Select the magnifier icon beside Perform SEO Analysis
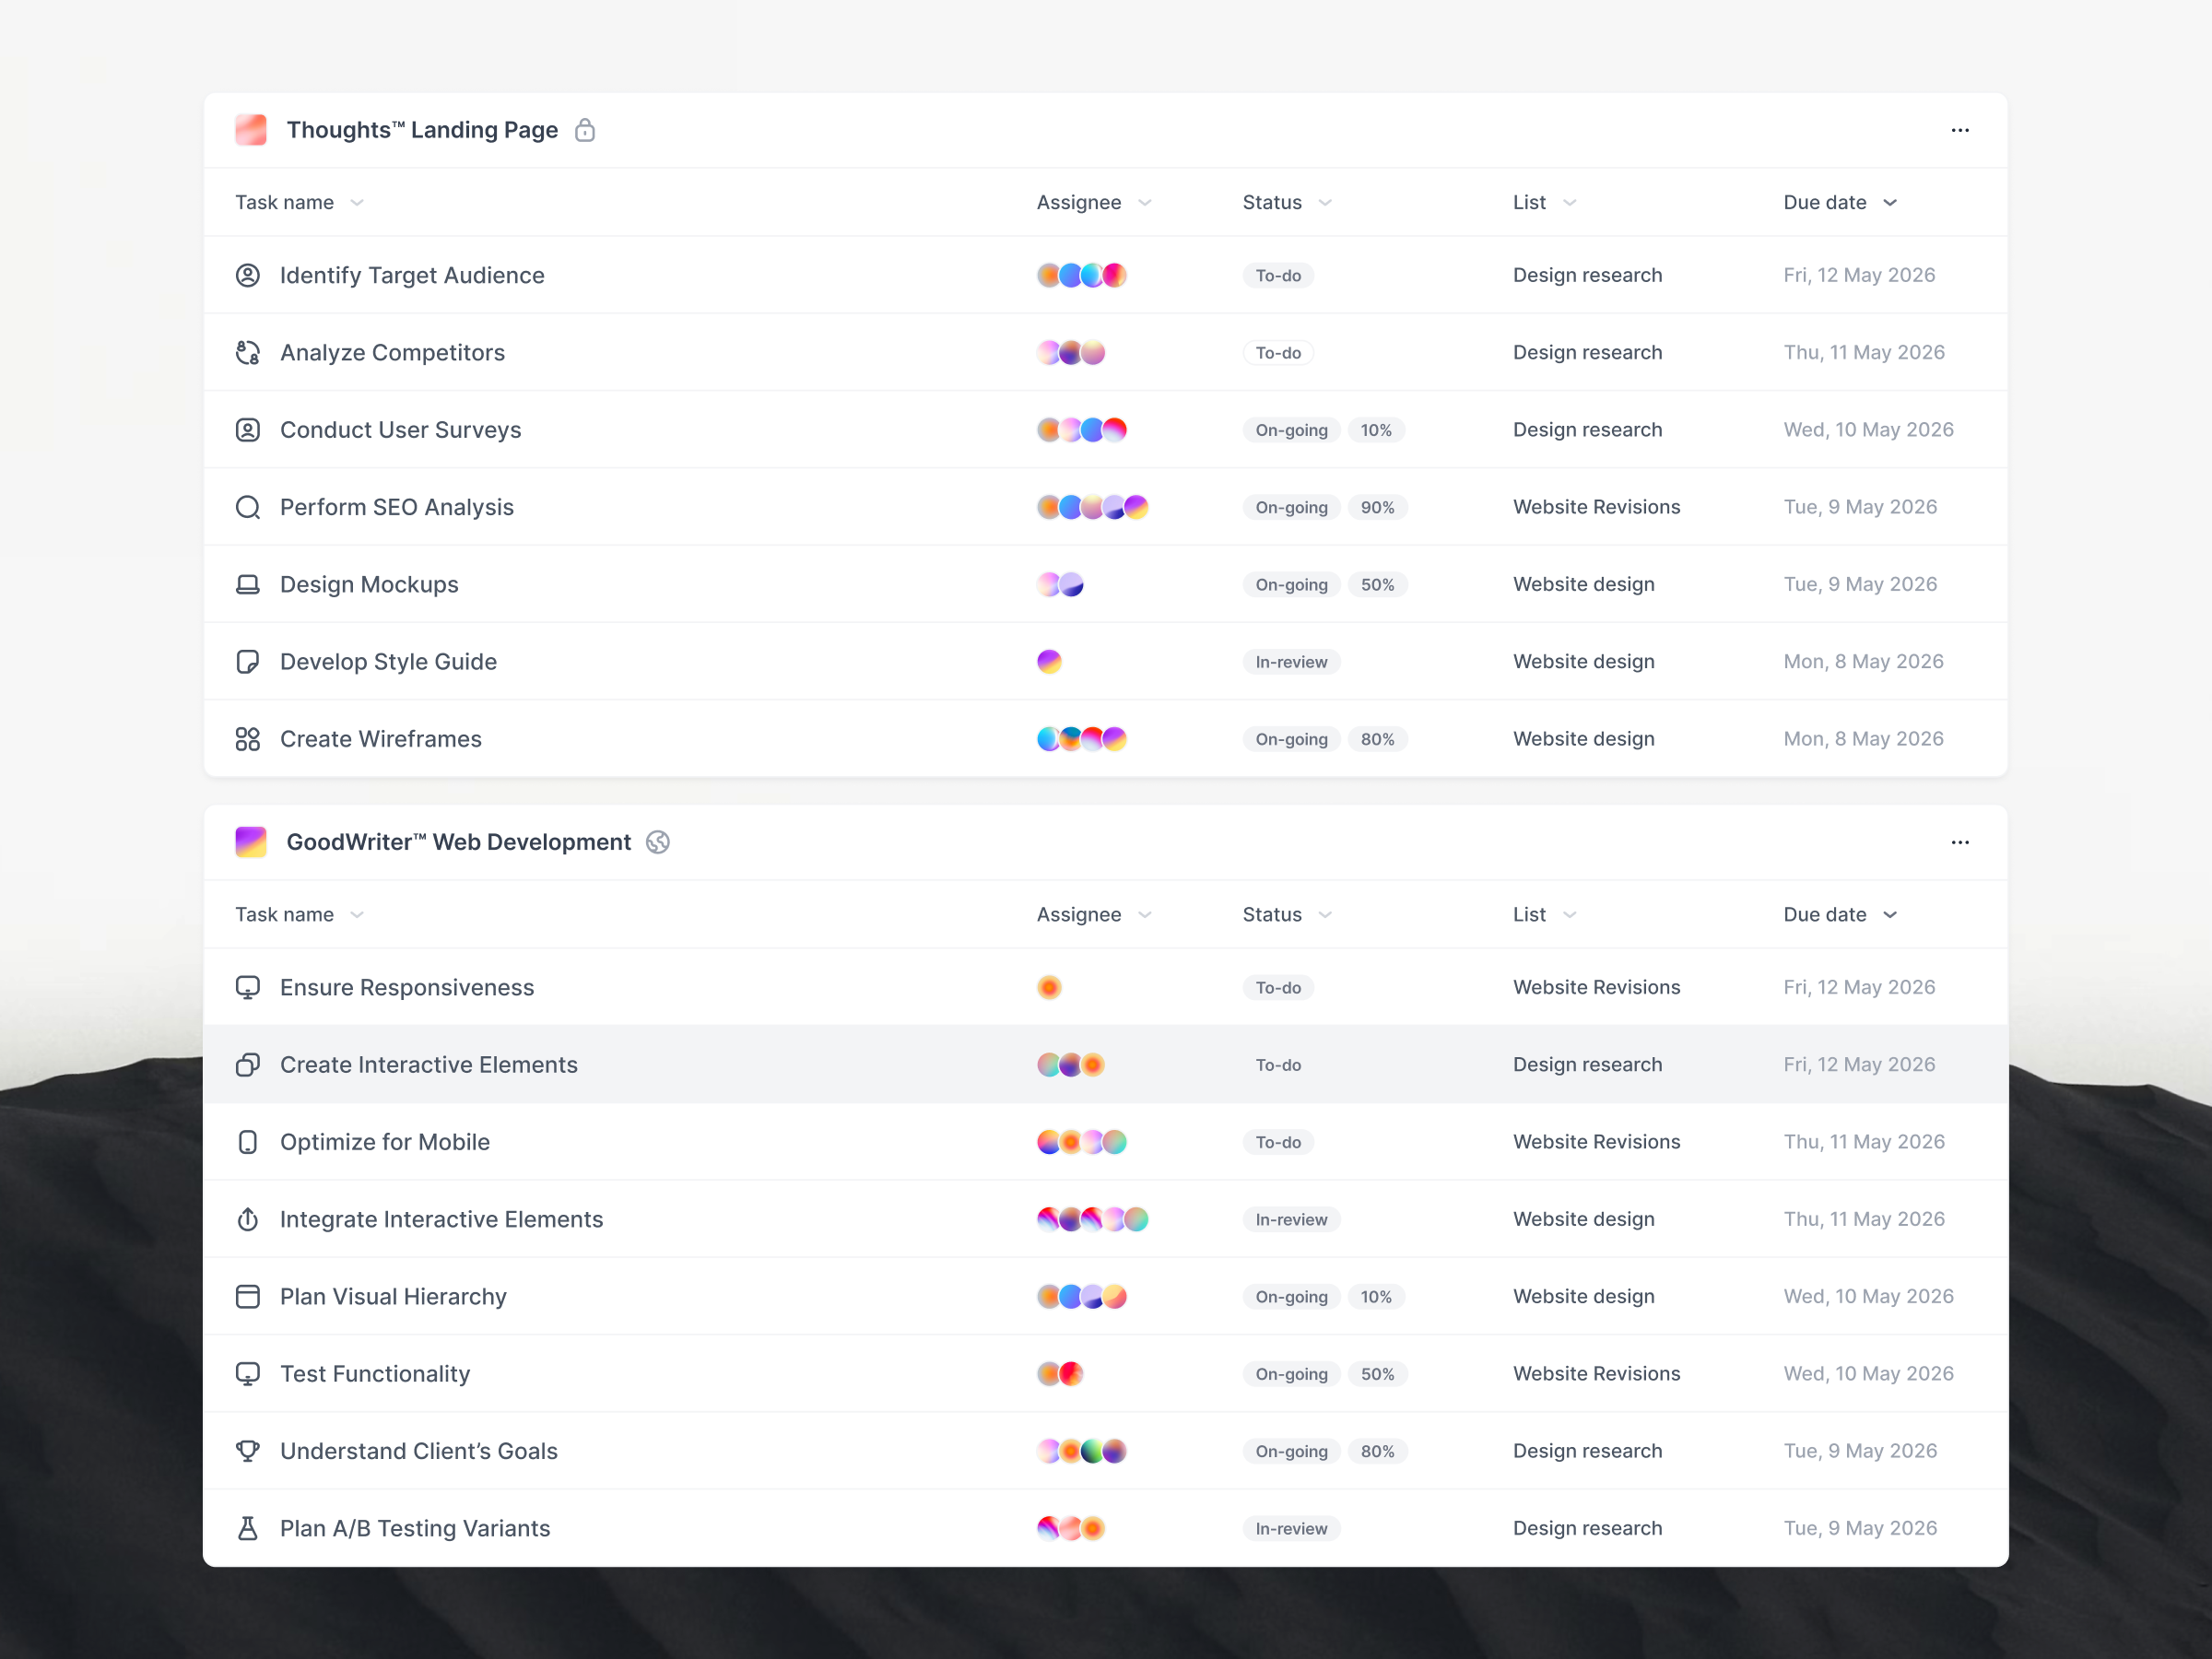 pyautogui.click(x=248, y=507)
